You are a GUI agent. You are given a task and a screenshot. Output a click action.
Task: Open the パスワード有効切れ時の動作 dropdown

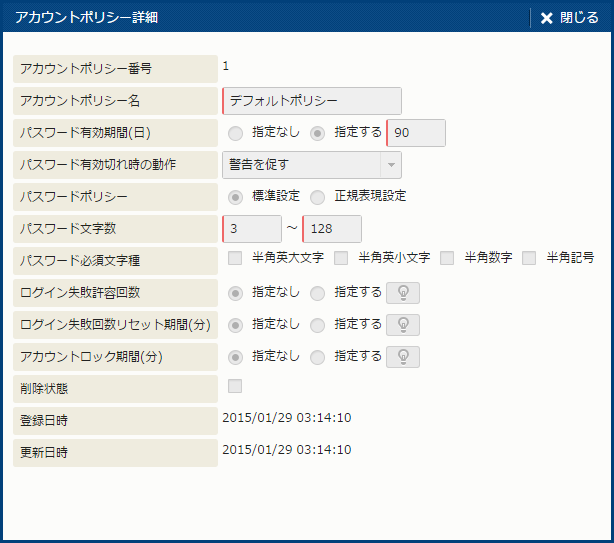[x=311, y=164]
